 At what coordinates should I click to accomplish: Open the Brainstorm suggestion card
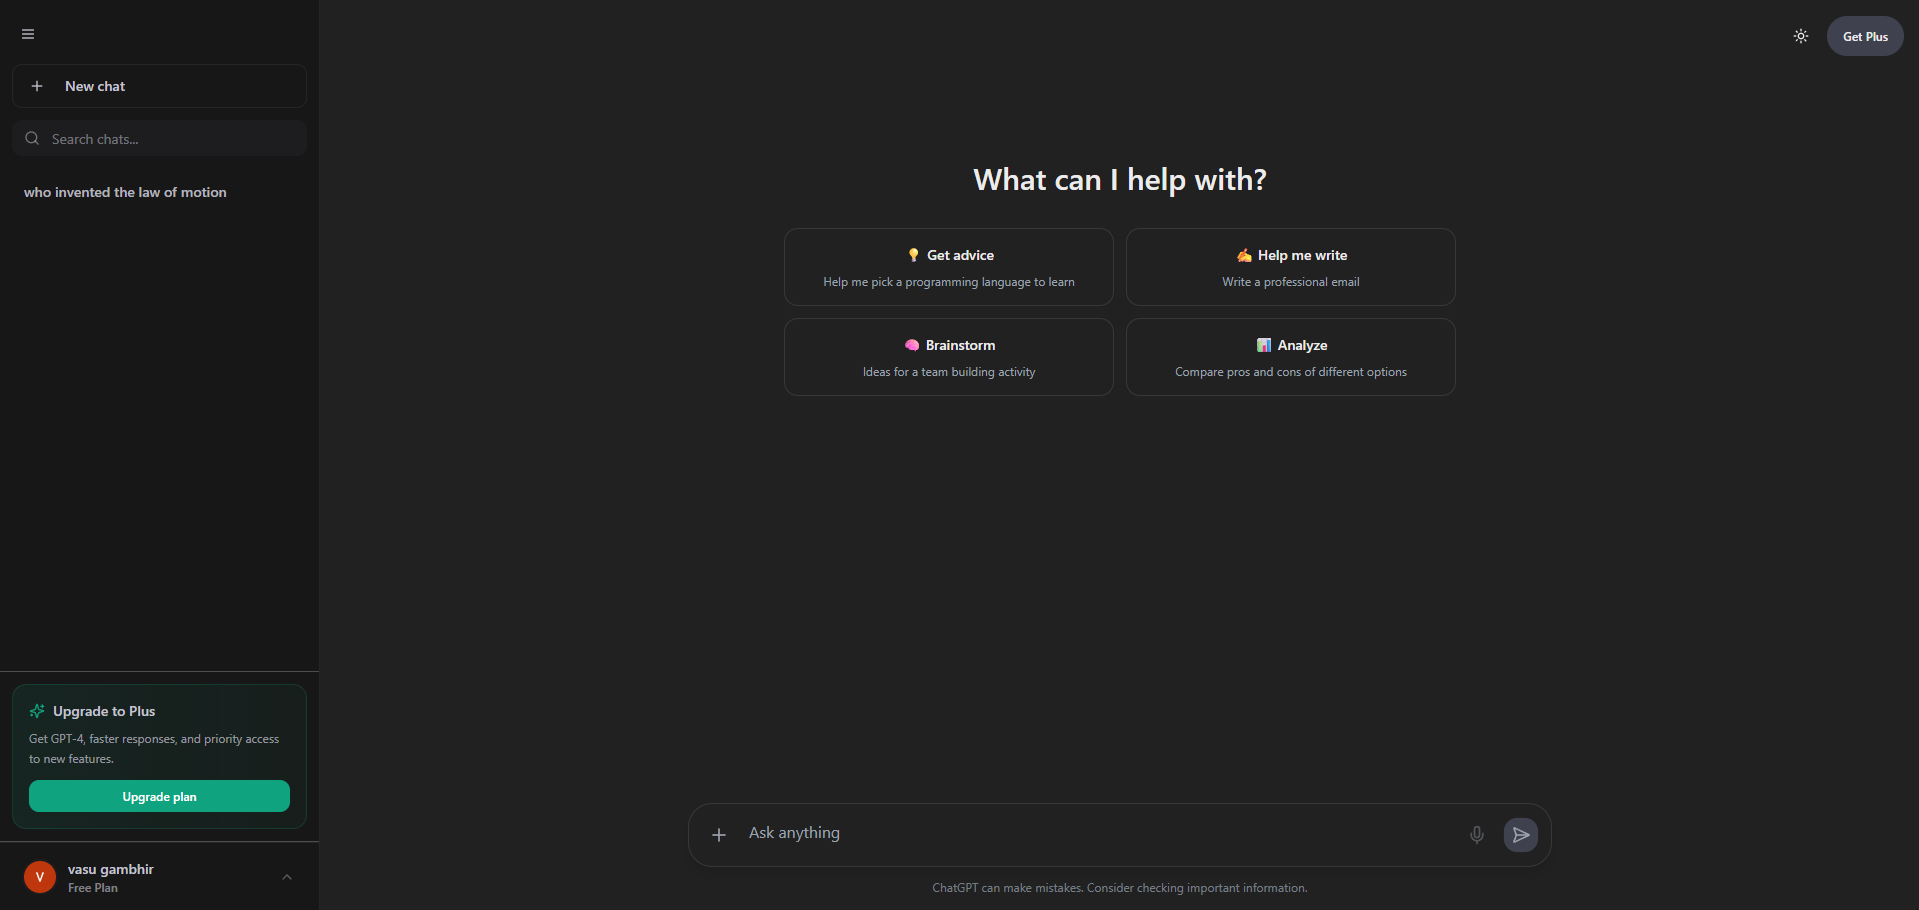point(948,357)
